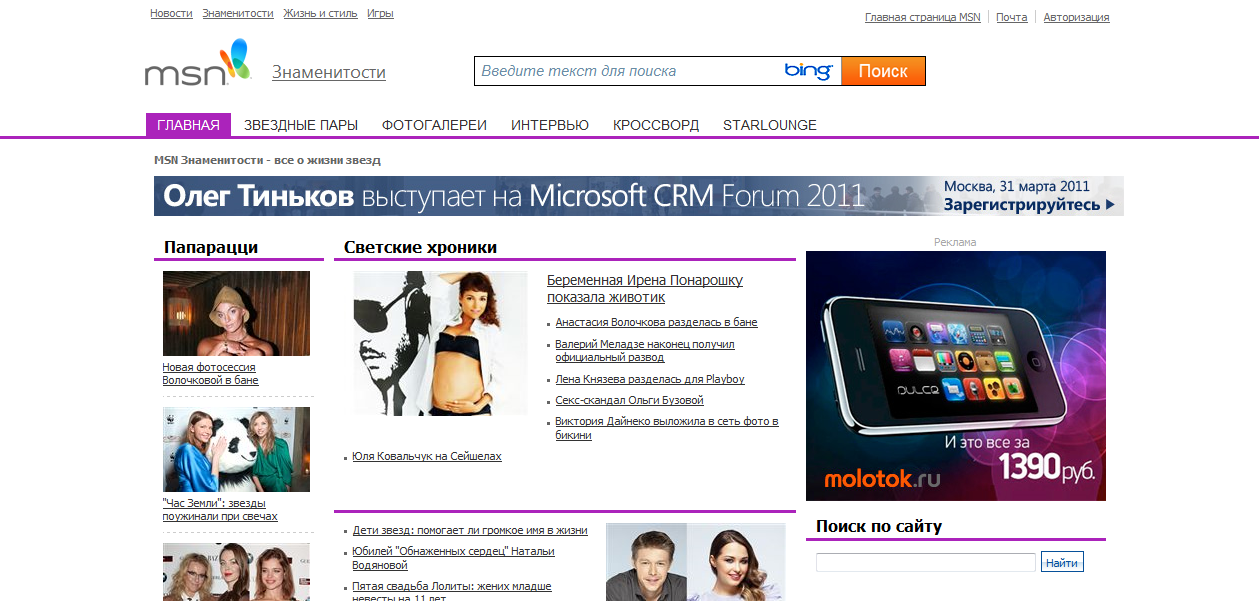Click the Авторизация link
Screen dimensions: 1259x601
tap(1076, 16)
